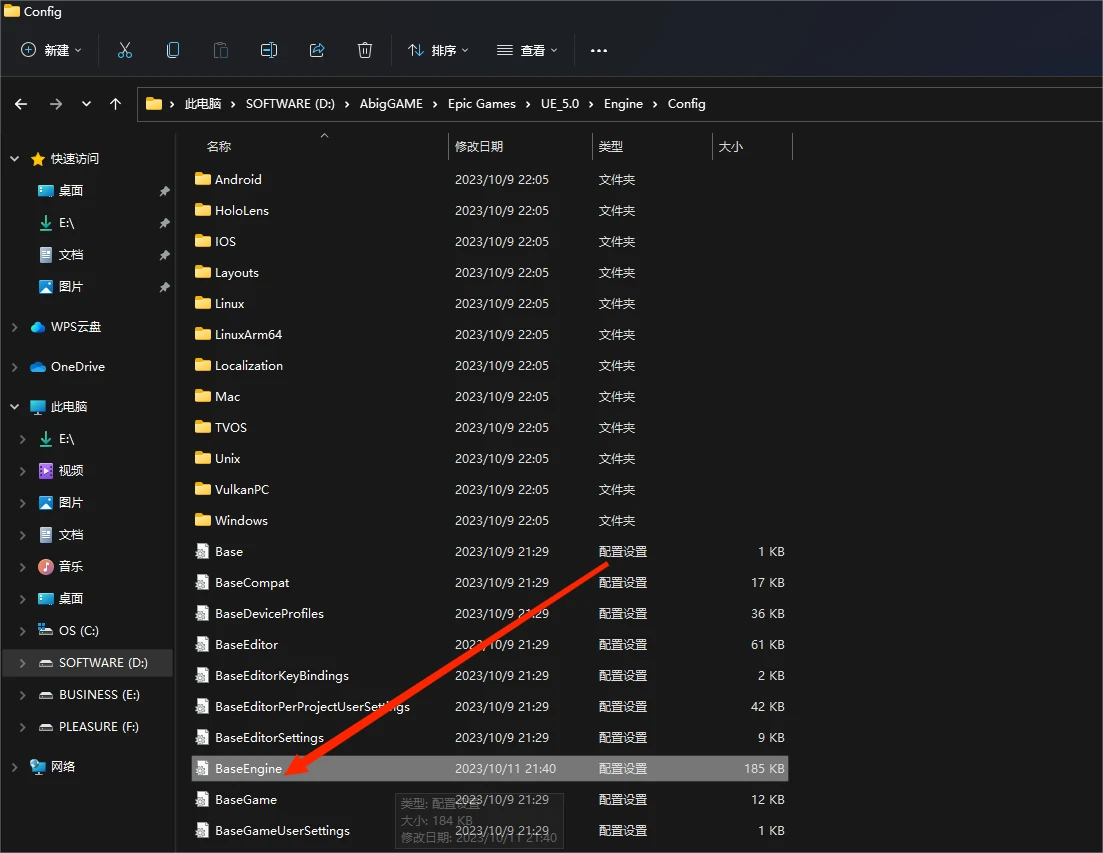This screenshot has width=1103, height=853.
Task: Click SOFTWARE (D:) in the breadcrumb
Action: click(x=290, y=104)
